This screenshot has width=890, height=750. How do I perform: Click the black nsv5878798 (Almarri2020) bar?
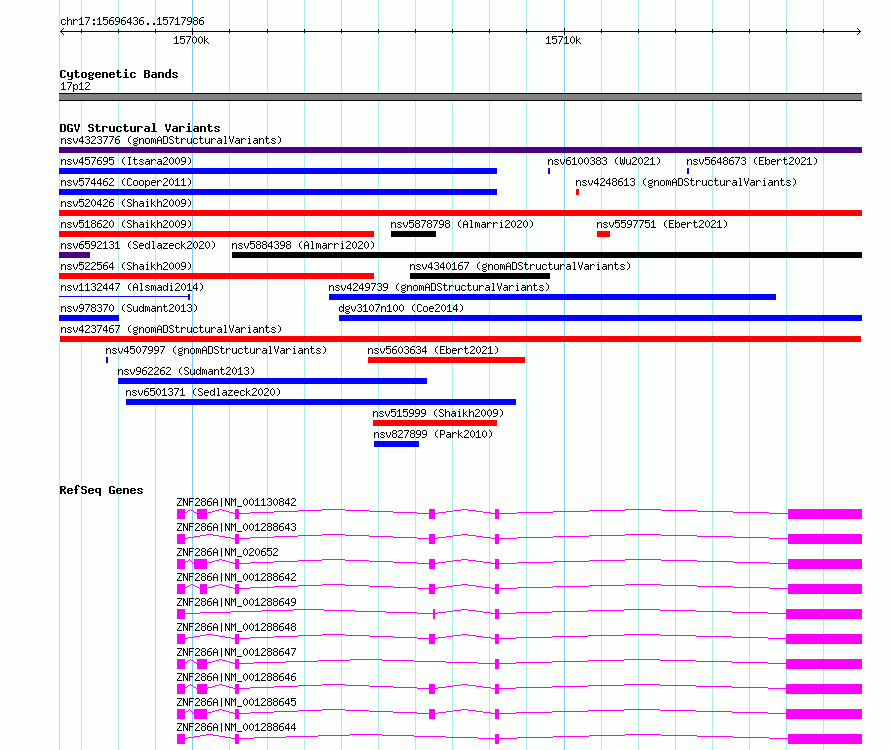(x=413, y=234)
